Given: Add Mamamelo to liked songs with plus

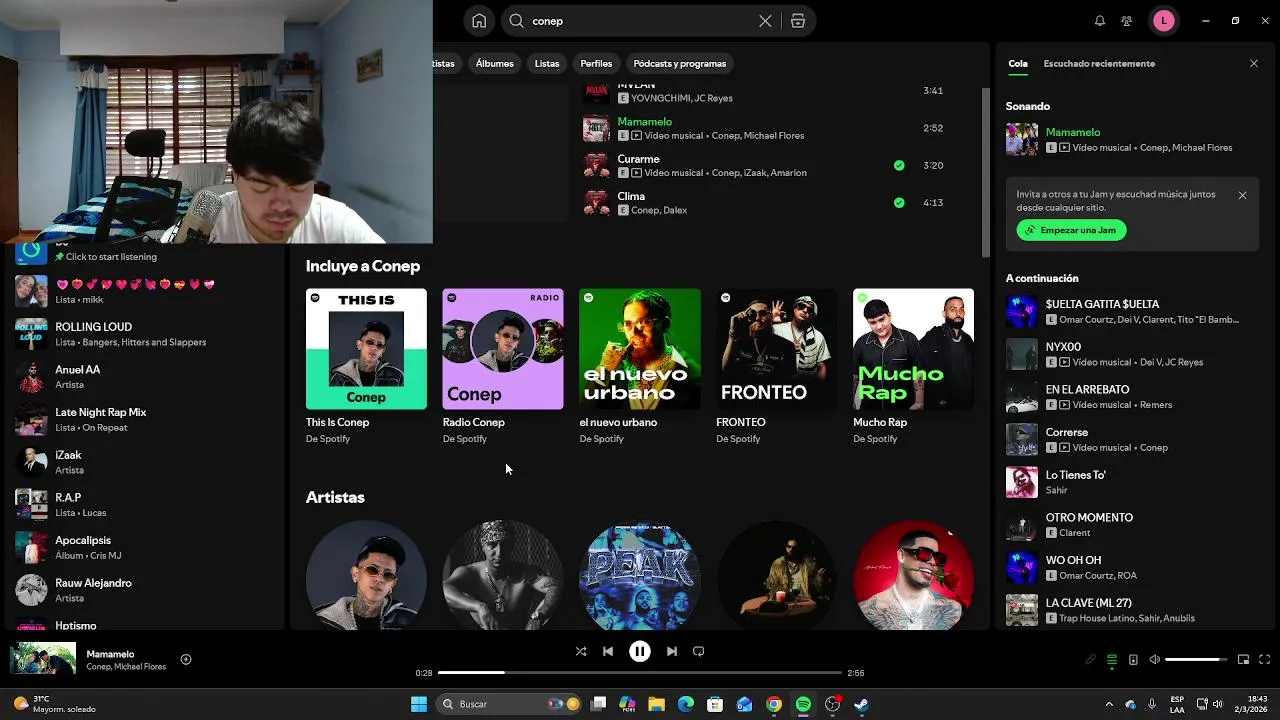Looking at the screenshot, I should [x=186, y=659].
